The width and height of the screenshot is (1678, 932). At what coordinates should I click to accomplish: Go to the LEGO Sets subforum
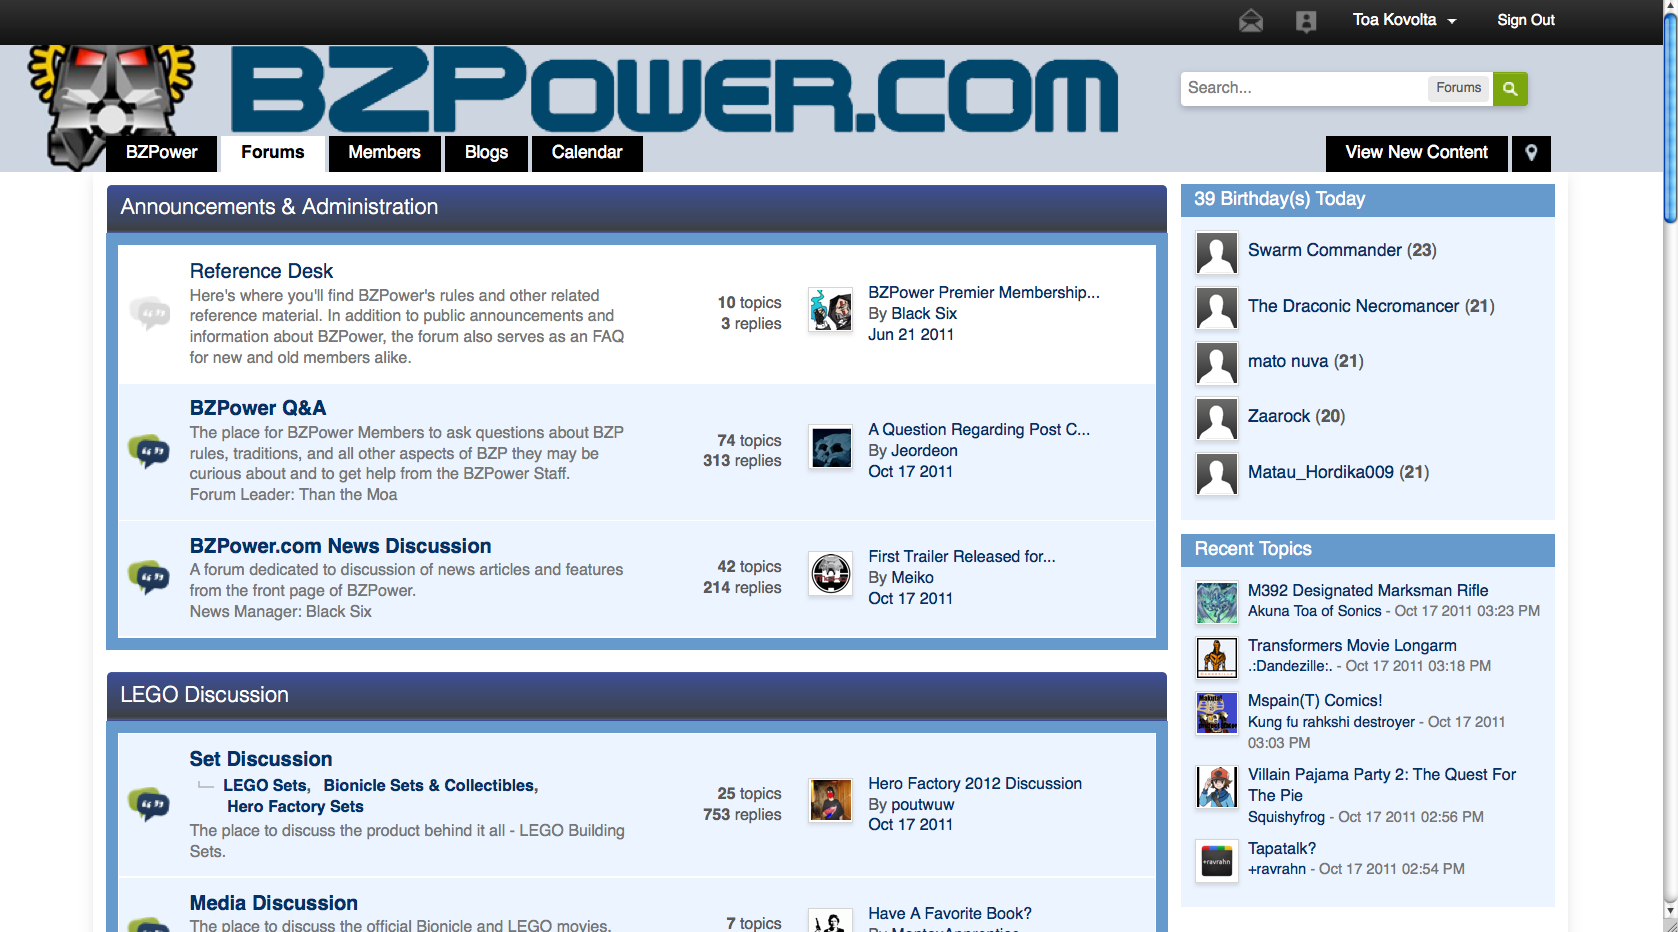click(265, 786)
